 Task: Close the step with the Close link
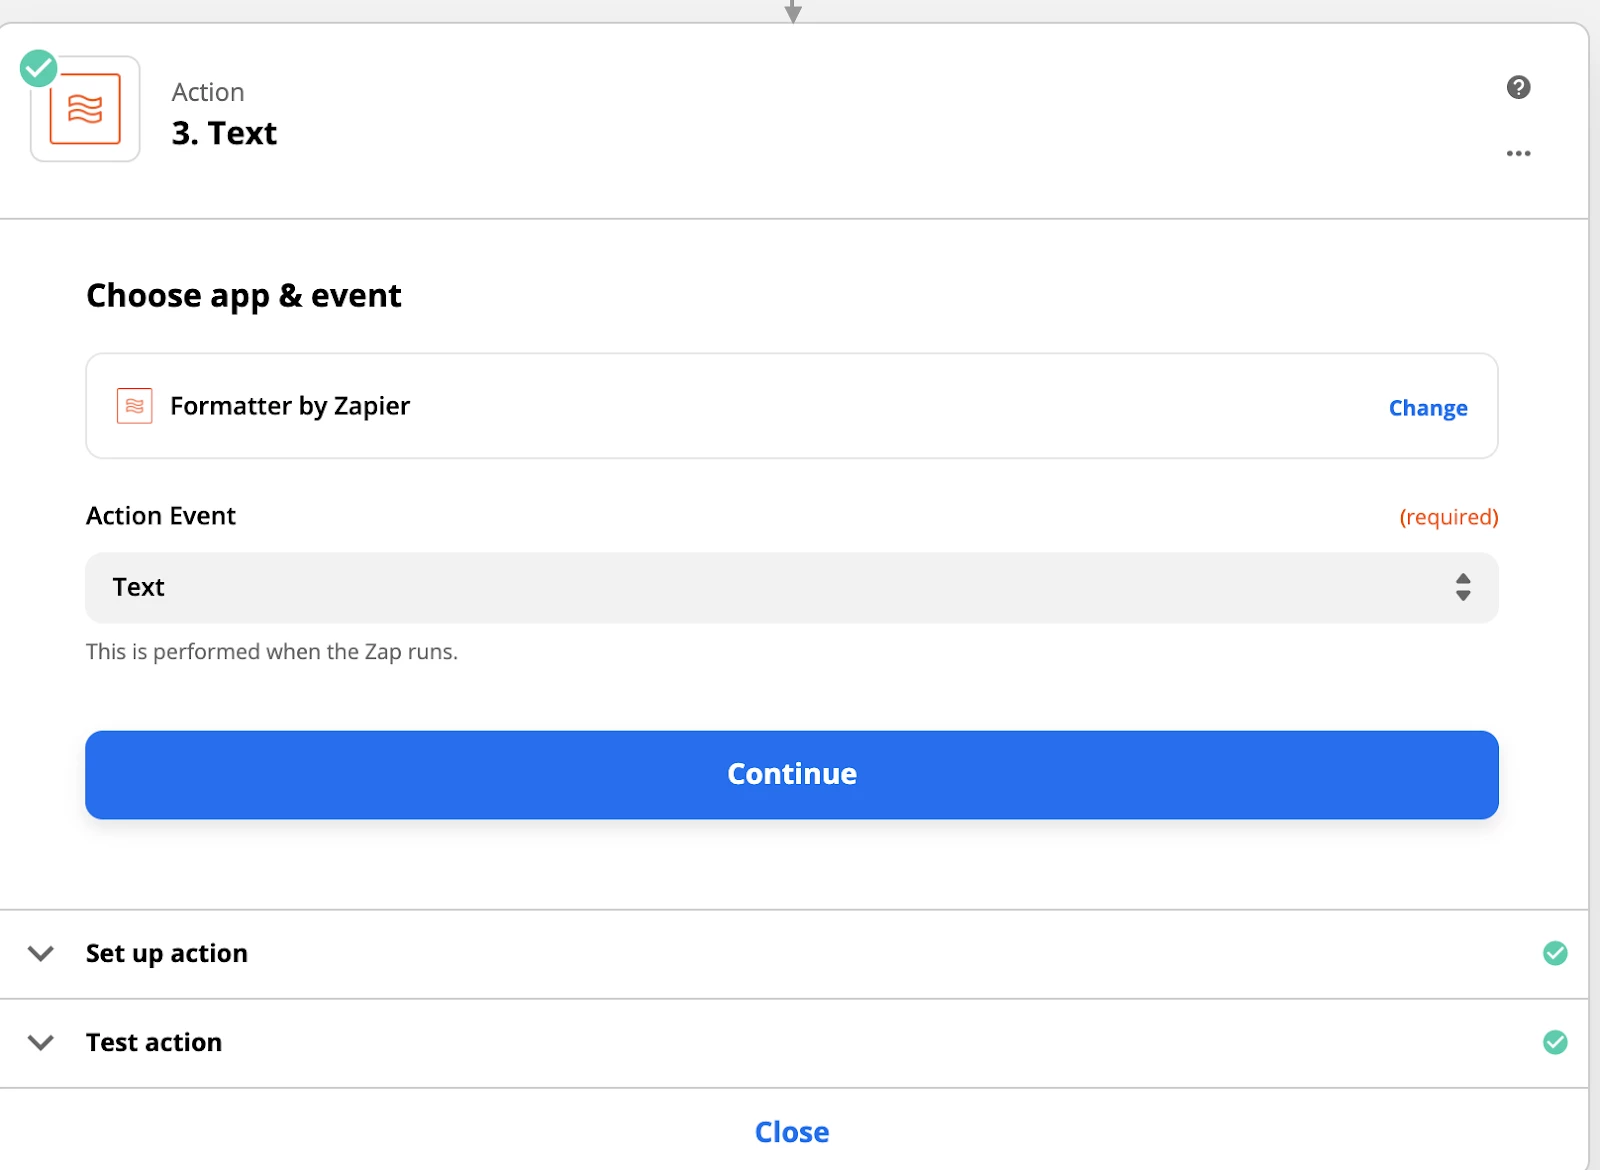click(x=791, y=1131)
